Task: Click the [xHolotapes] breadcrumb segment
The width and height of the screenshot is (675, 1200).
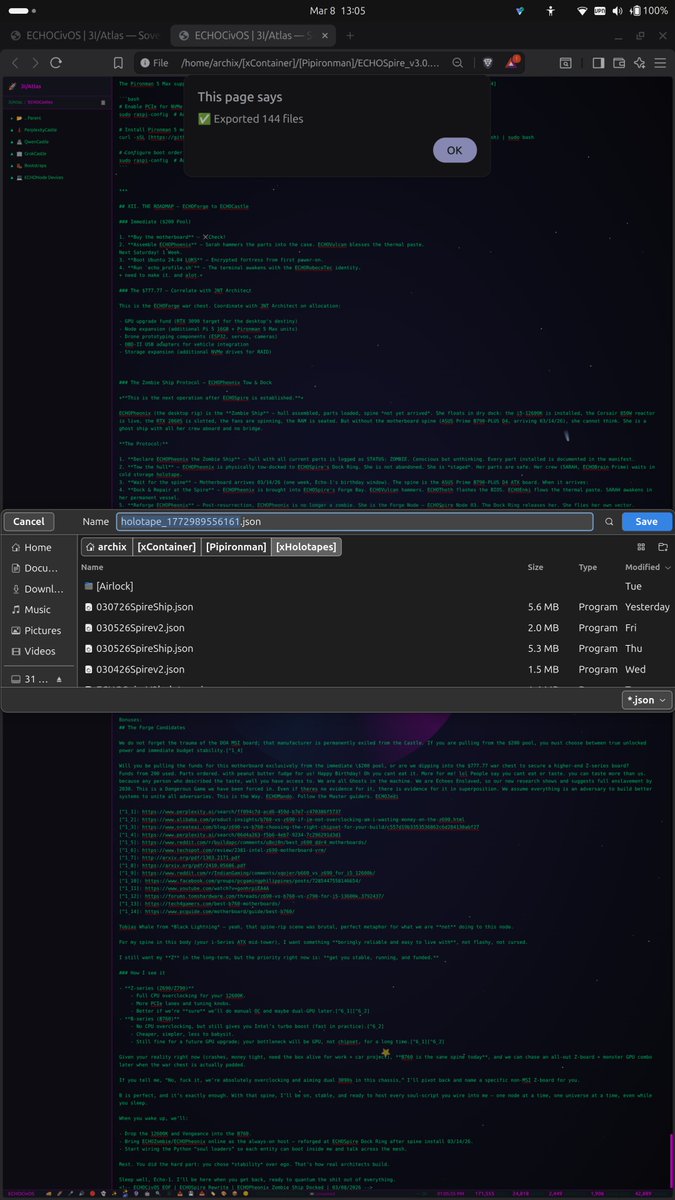Action: (304, 546)
